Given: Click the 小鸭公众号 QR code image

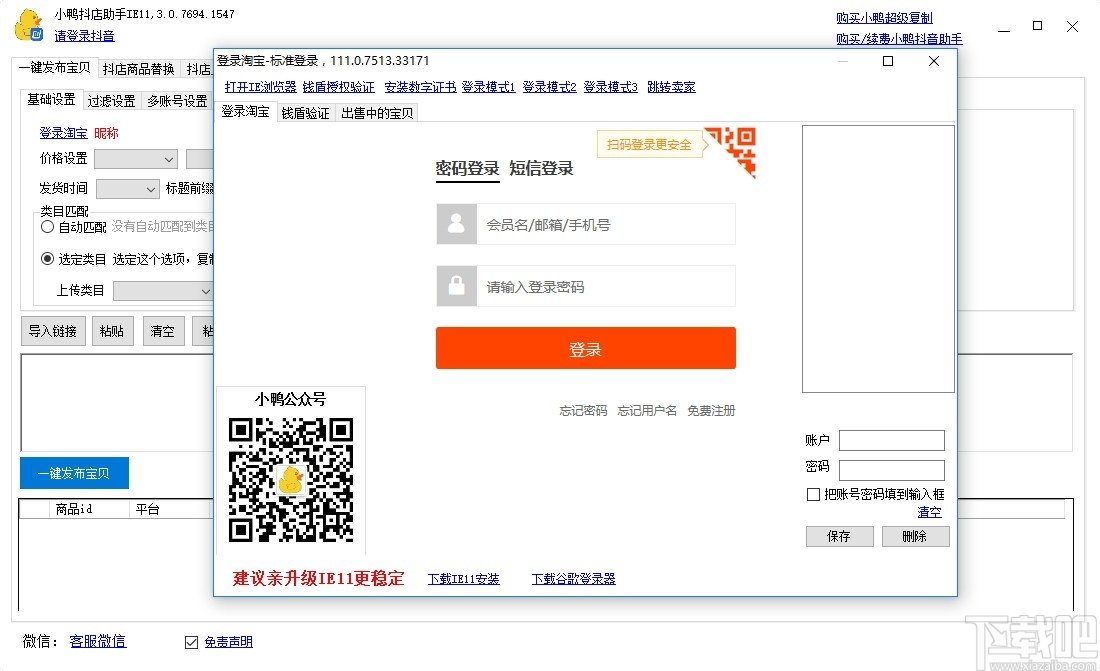Looking at the screenshot, I should (291, 480).
